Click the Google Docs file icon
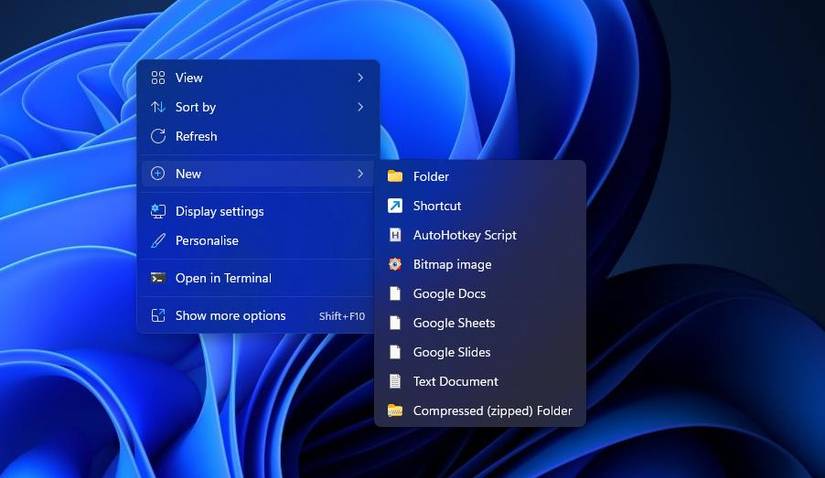This screenshot has height=478, width=825. (x=395, y=294)
